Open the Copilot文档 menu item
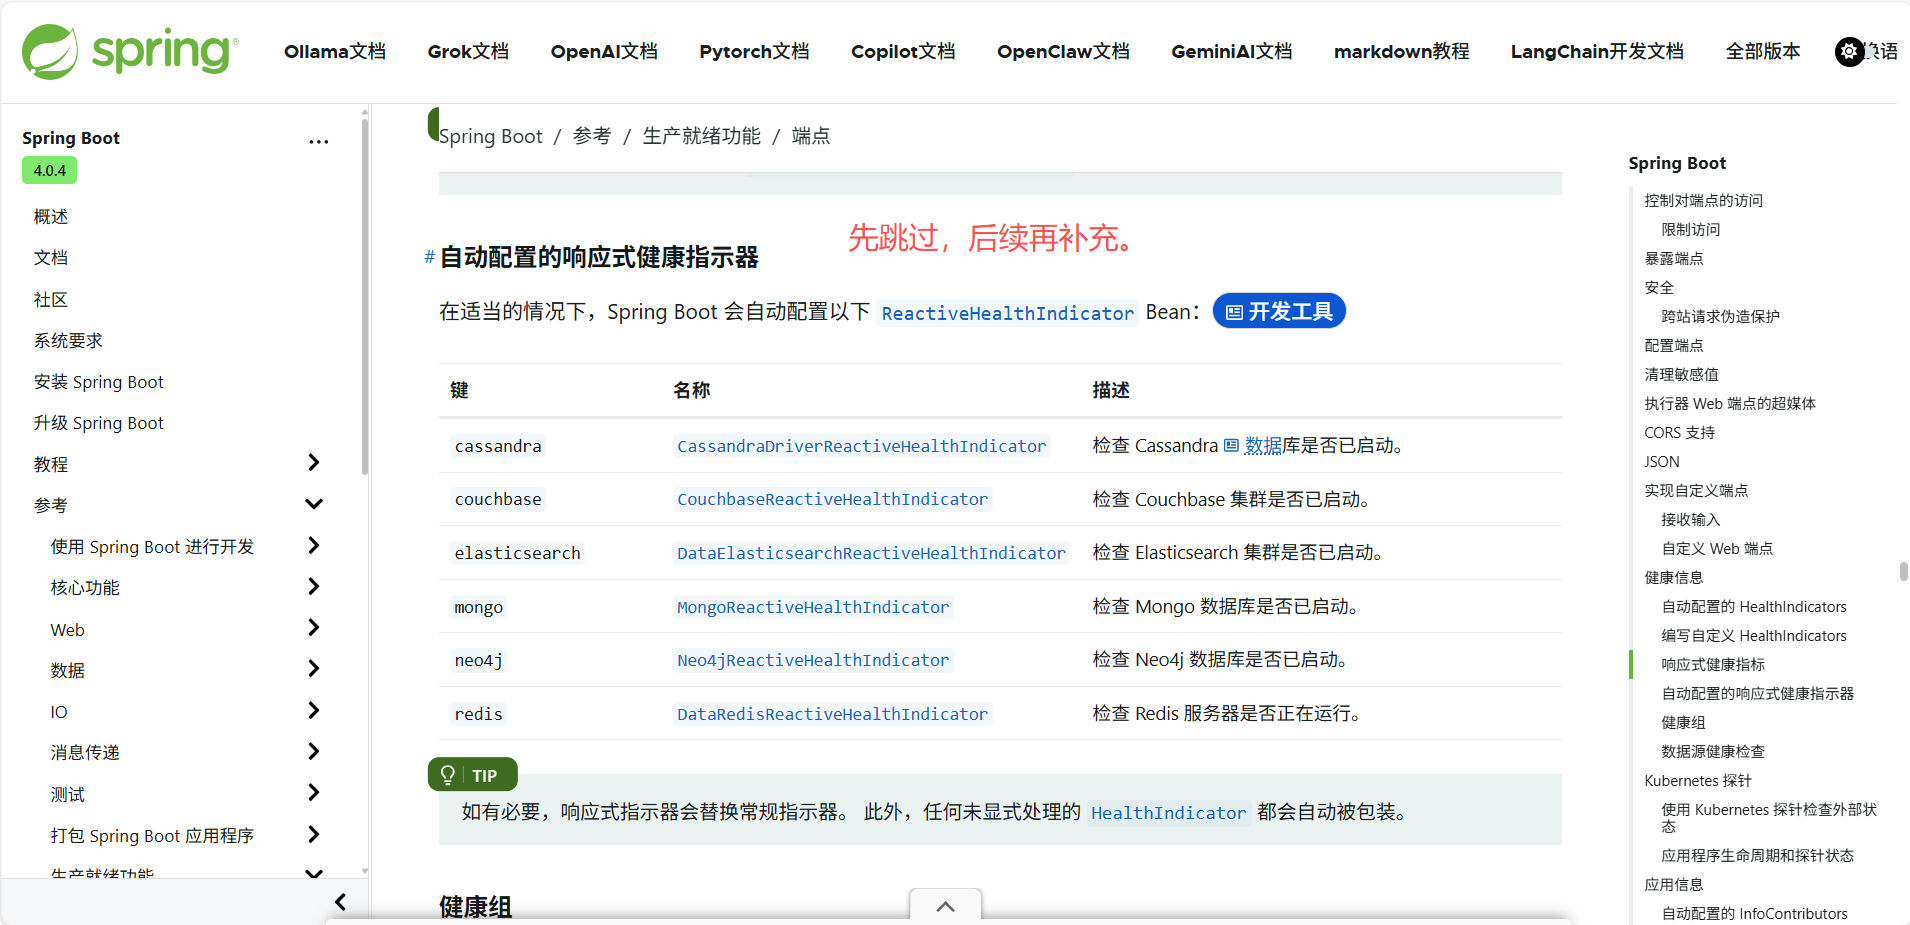The height and width of the screenshot is (925, 1910). pyautogui.click(x=903, y=51)
